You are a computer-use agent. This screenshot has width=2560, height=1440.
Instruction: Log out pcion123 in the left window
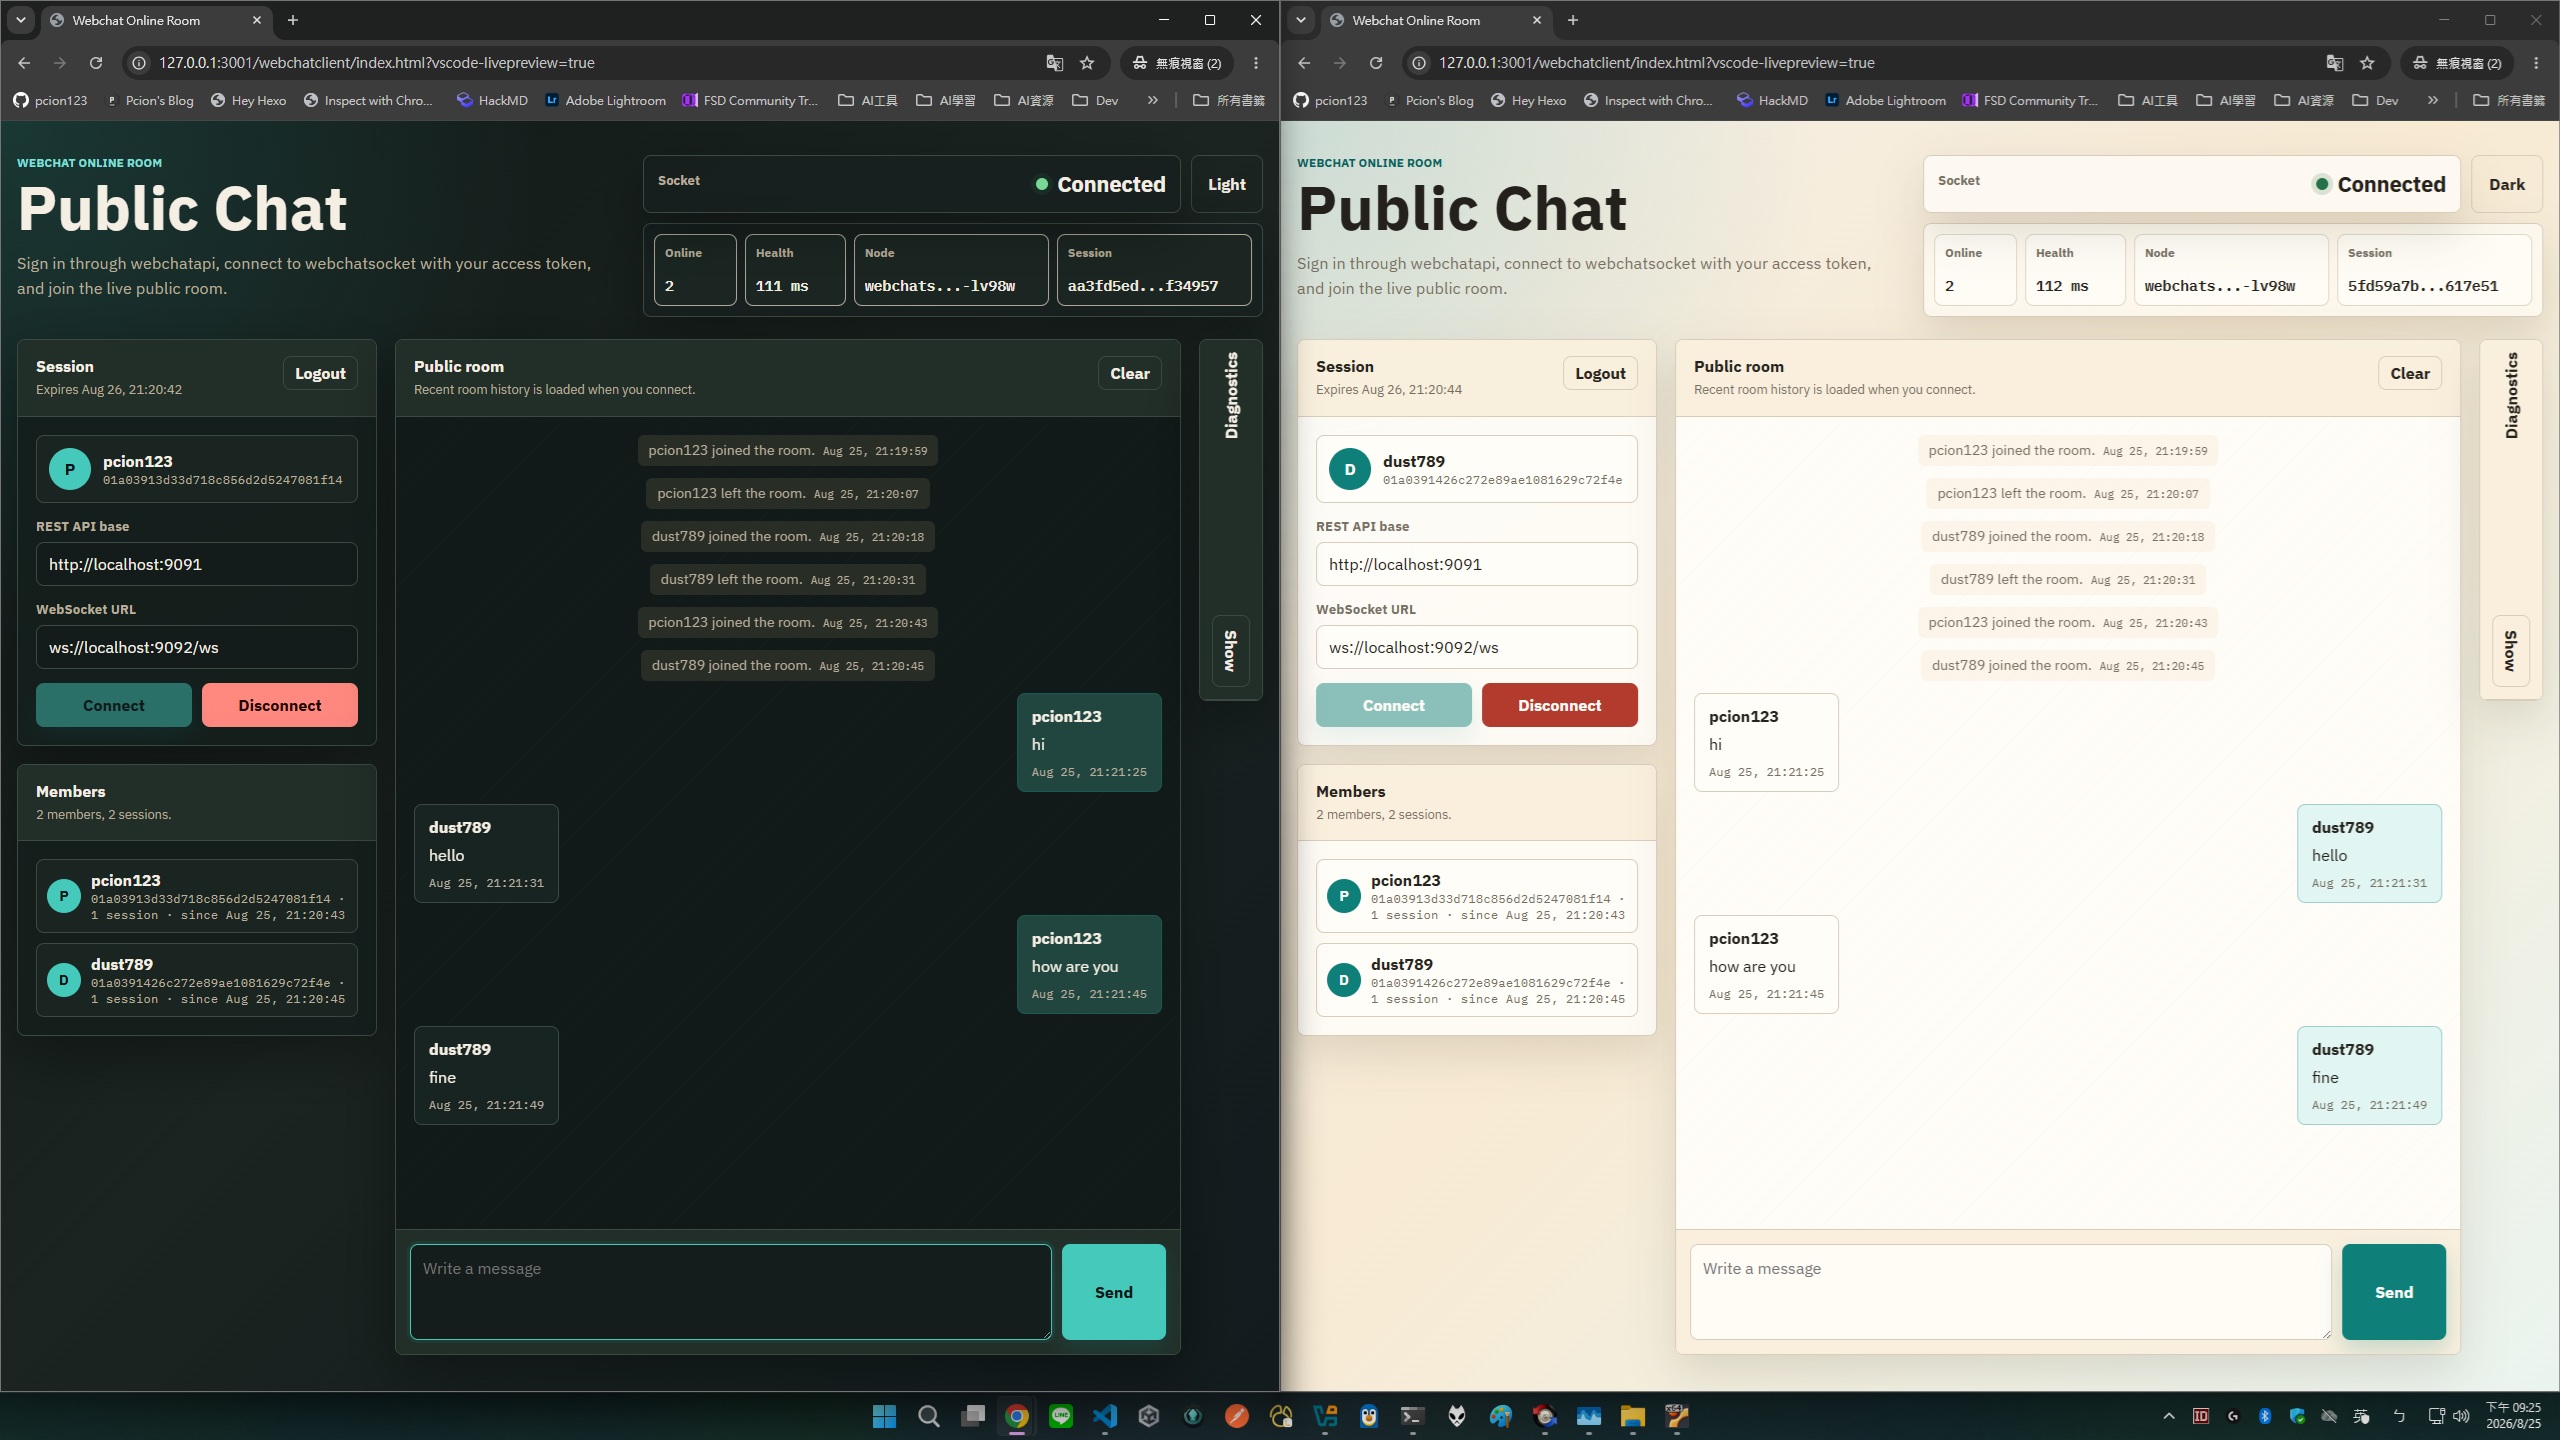click(x=320, y=373)
